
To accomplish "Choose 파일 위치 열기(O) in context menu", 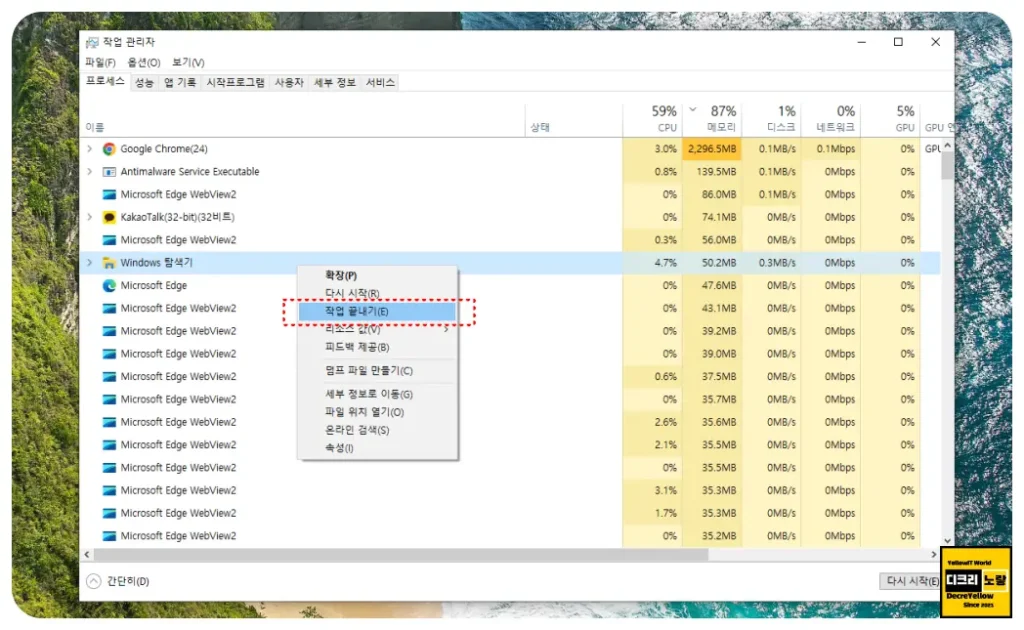I will 377,412.
